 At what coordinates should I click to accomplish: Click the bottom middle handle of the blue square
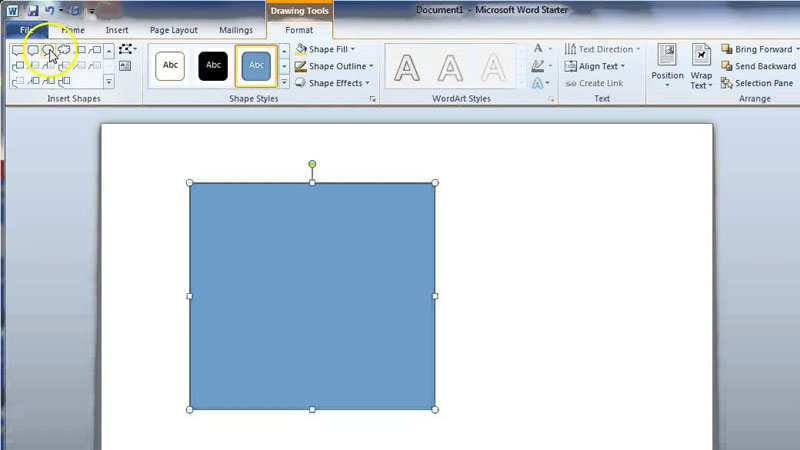tap(312, 409)
